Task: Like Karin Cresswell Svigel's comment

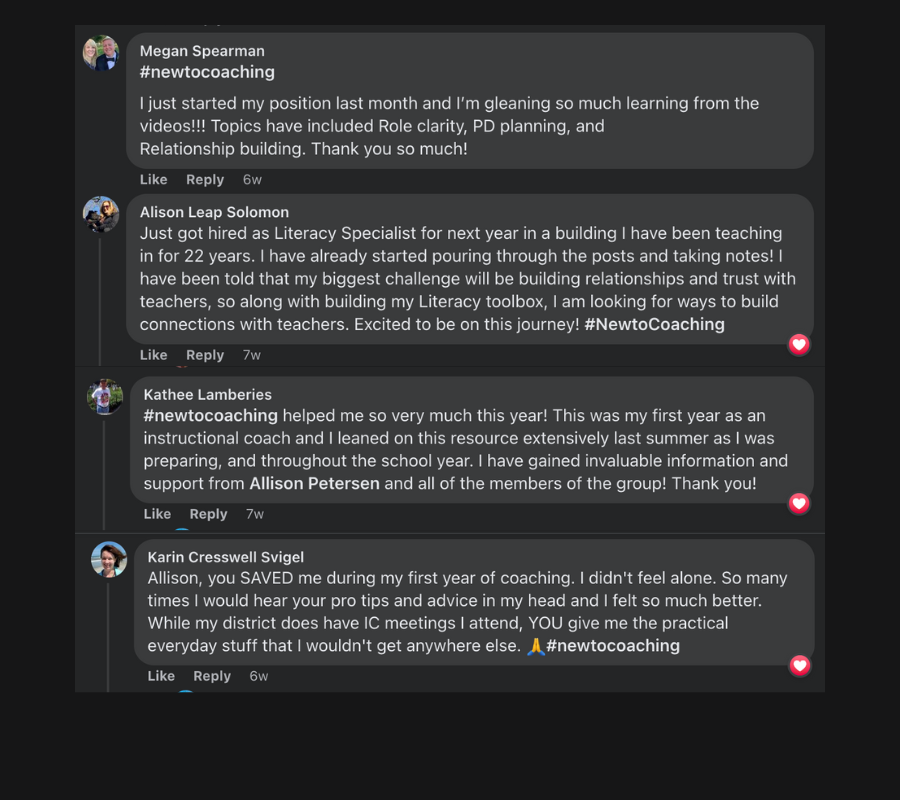Action: 161,676
